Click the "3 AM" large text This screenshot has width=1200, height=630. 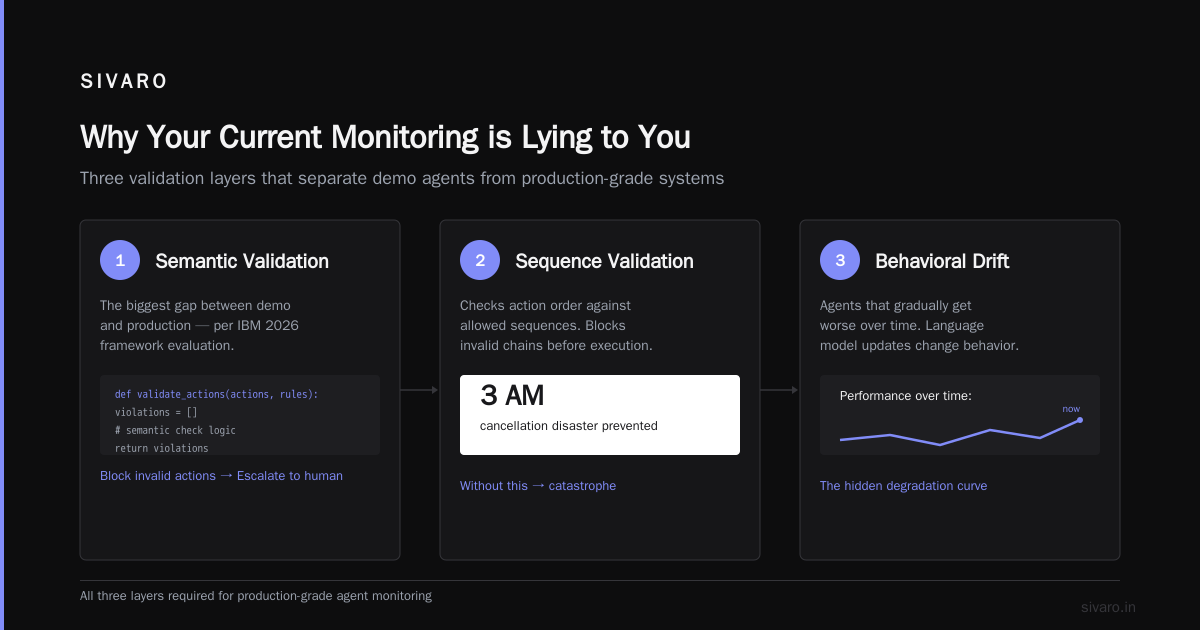512,396
